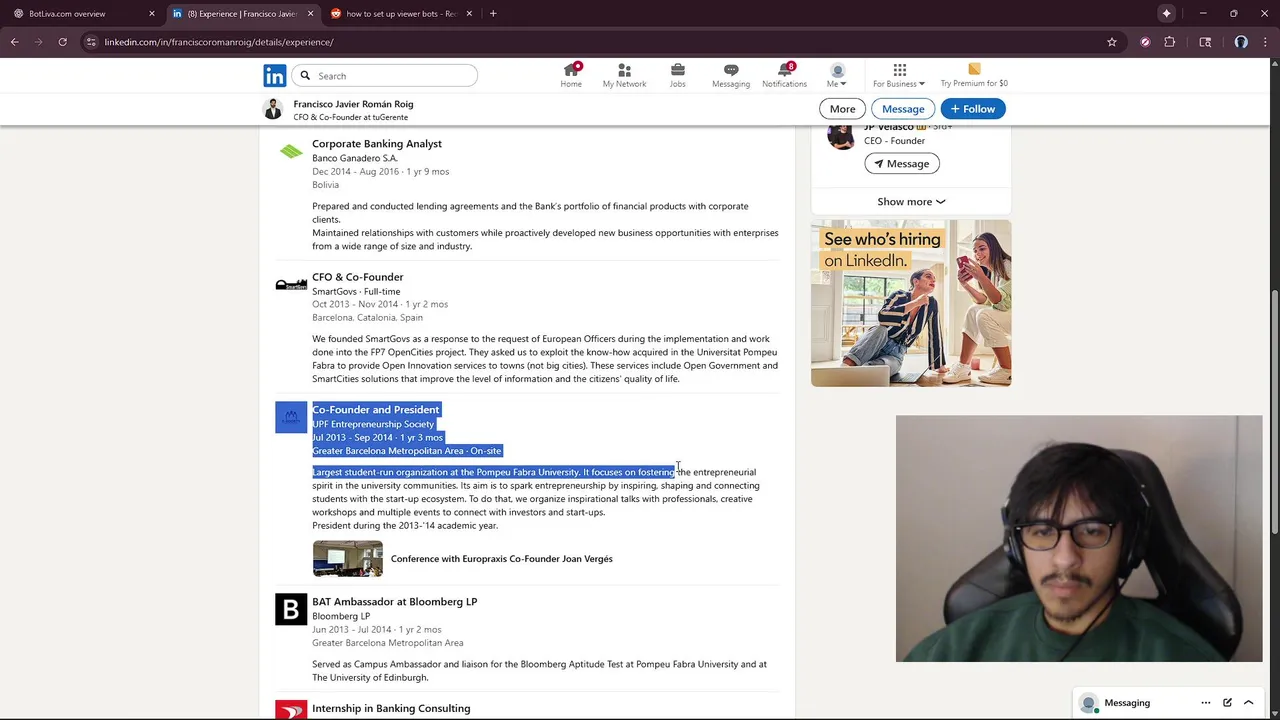Open Francisco's avatar in sticky header
1280x720 pixels.
click(x=273, y=110)
